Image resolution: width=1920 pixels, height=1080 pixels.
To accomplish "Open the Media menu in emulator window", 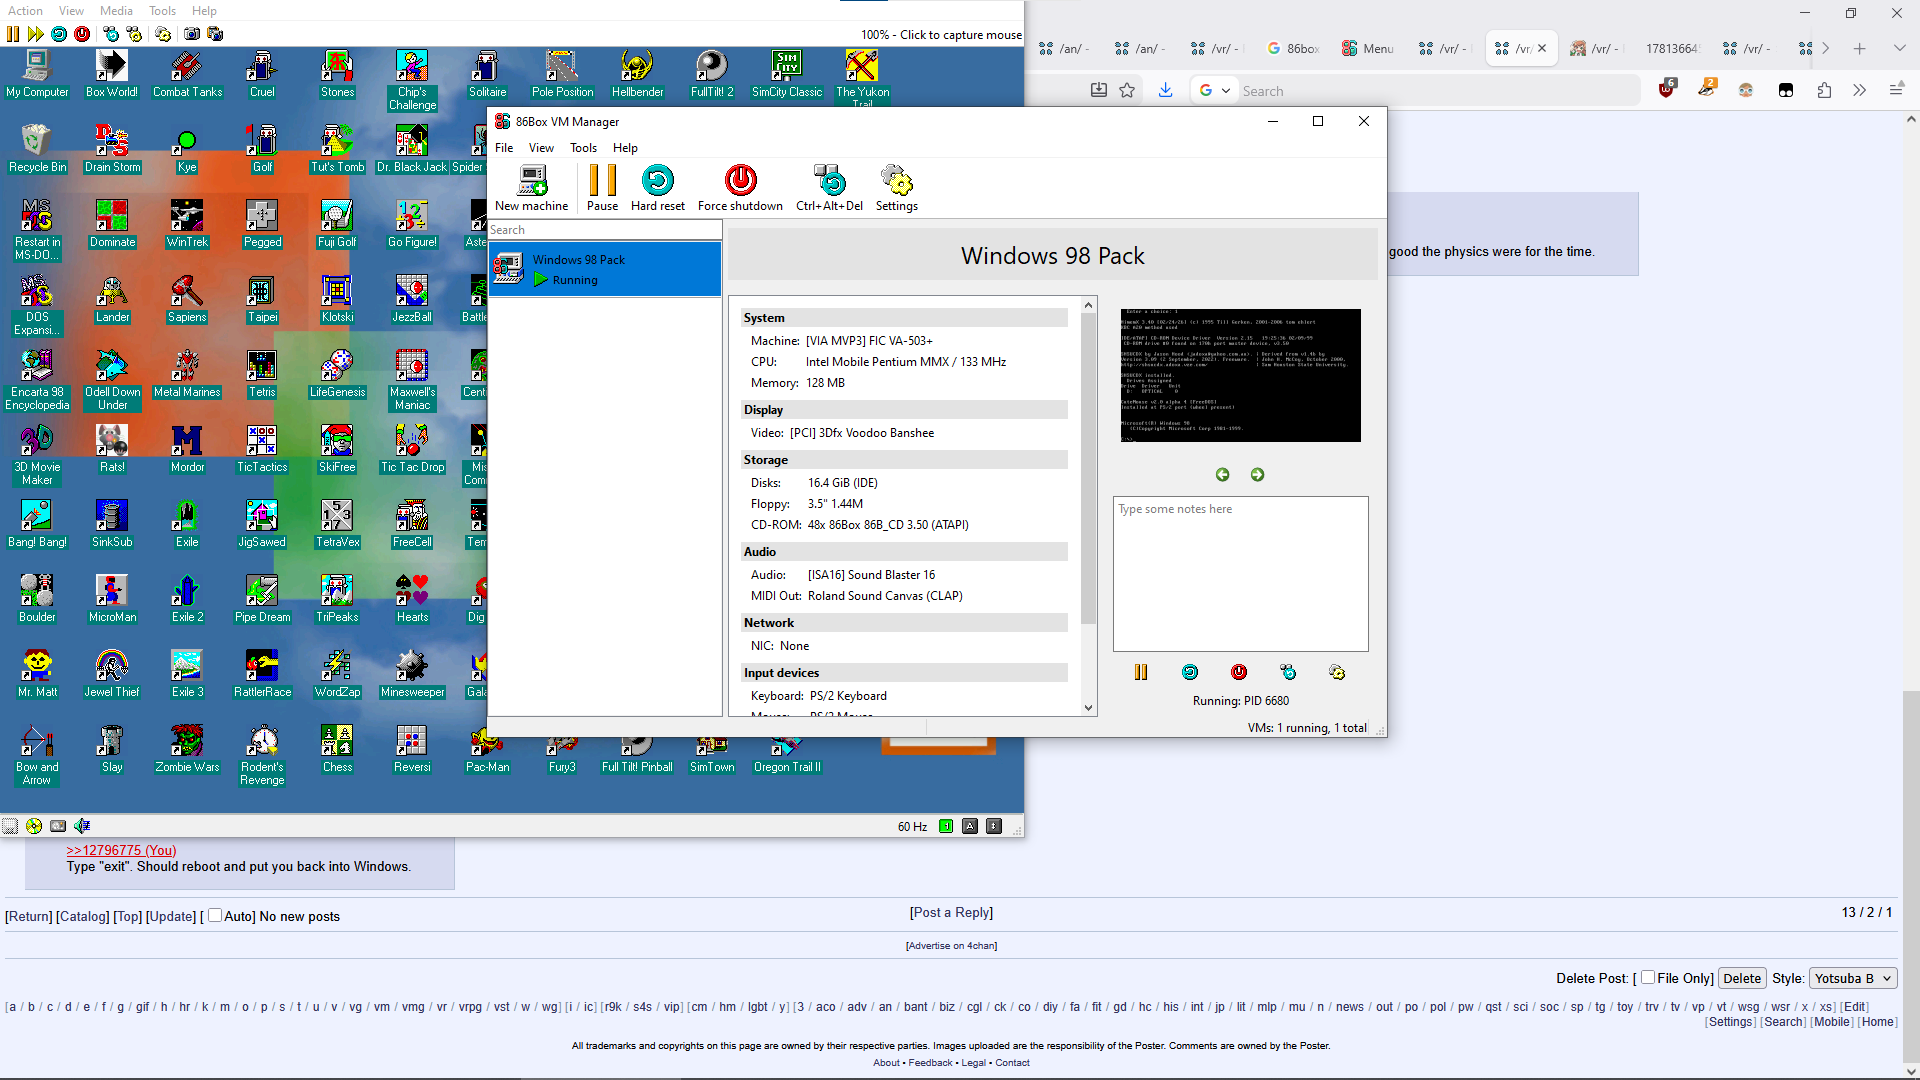I will tap(116, 11).
